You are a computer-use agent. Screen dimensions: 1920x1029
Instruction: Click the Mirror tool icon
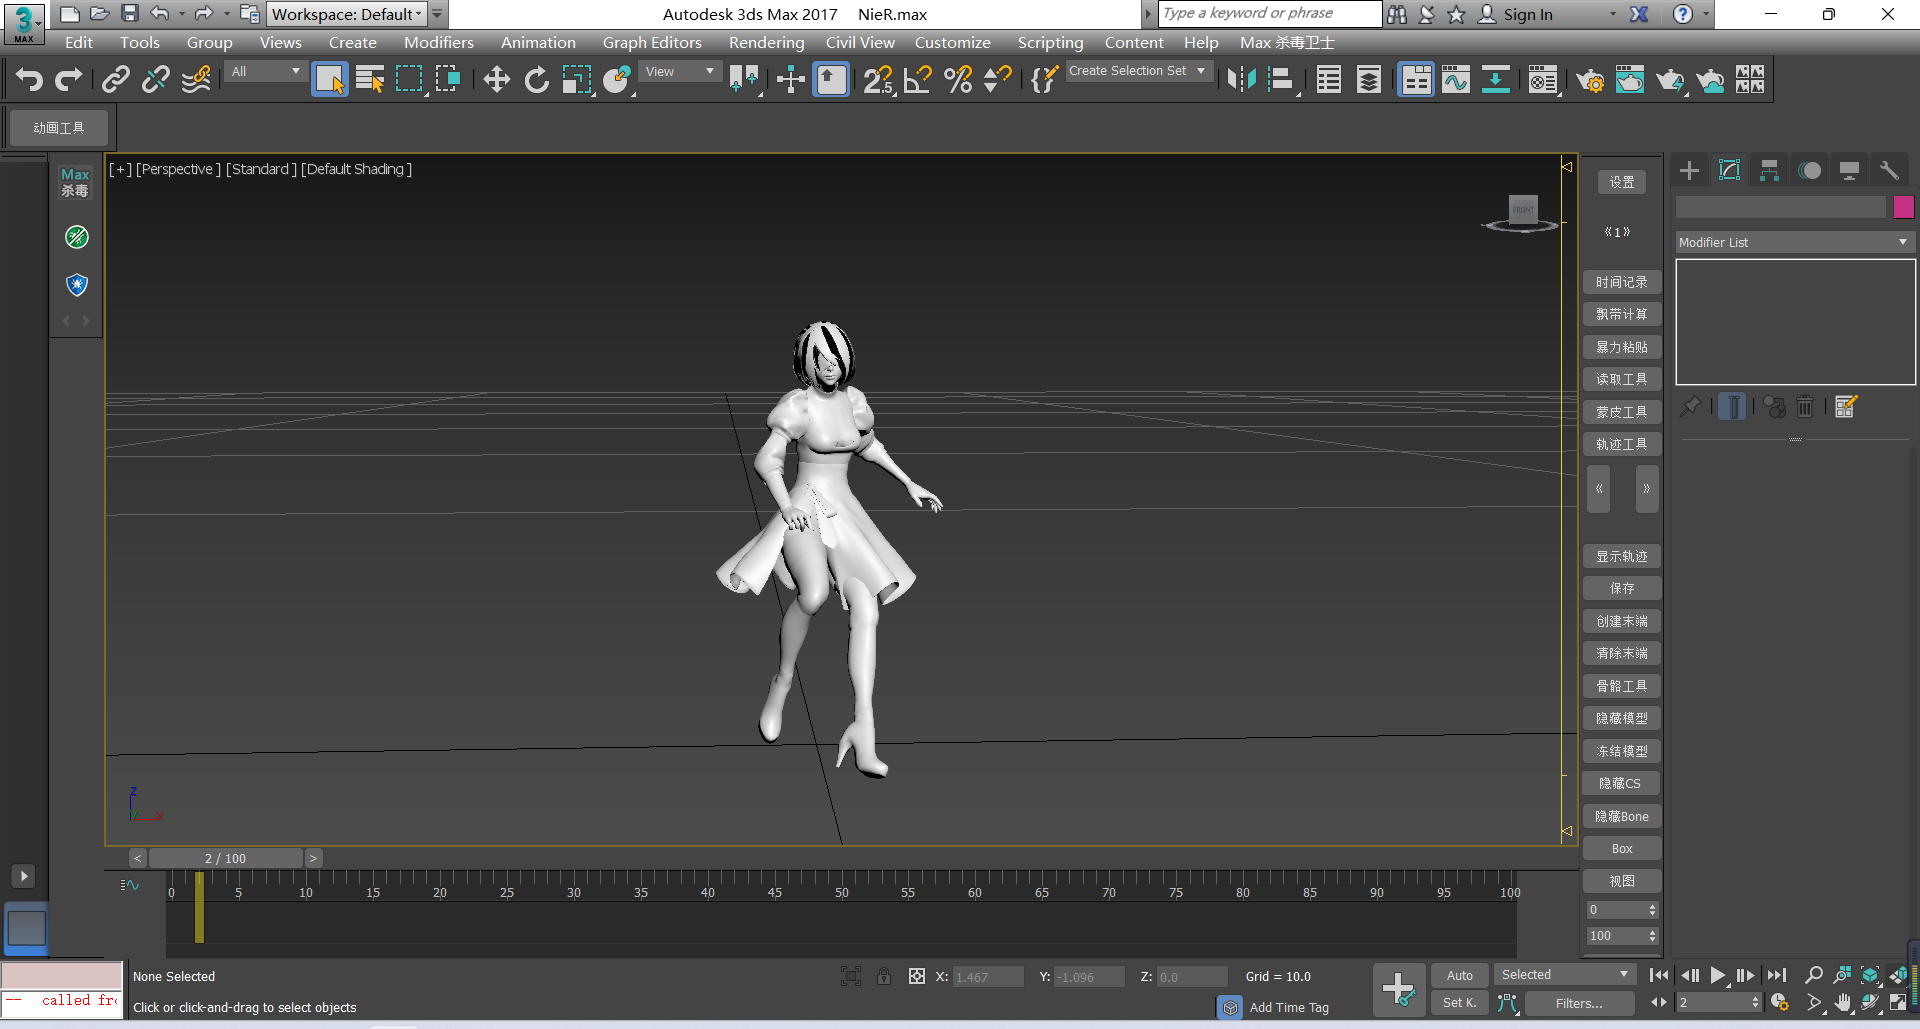point(1241,79)
